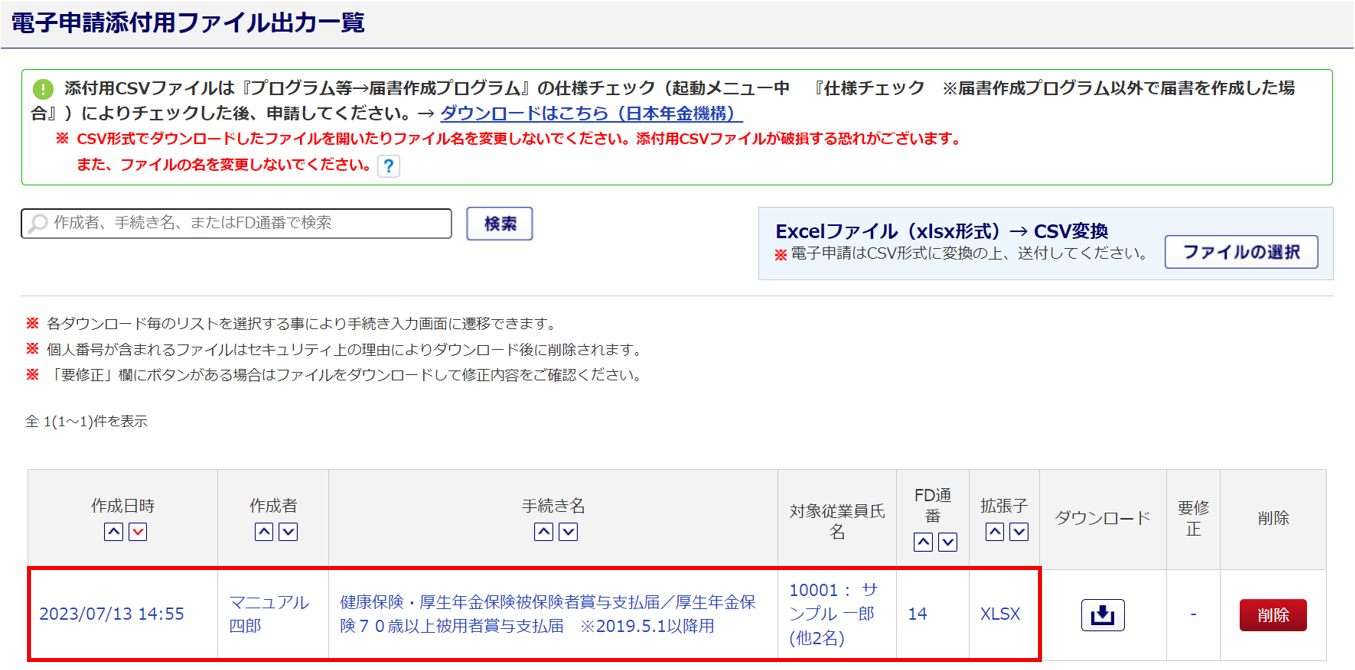Screen dimensions: 1355x670
Task: Sort 手続き名 column descending
Action: pyautogui.click(x=568, y=532)
